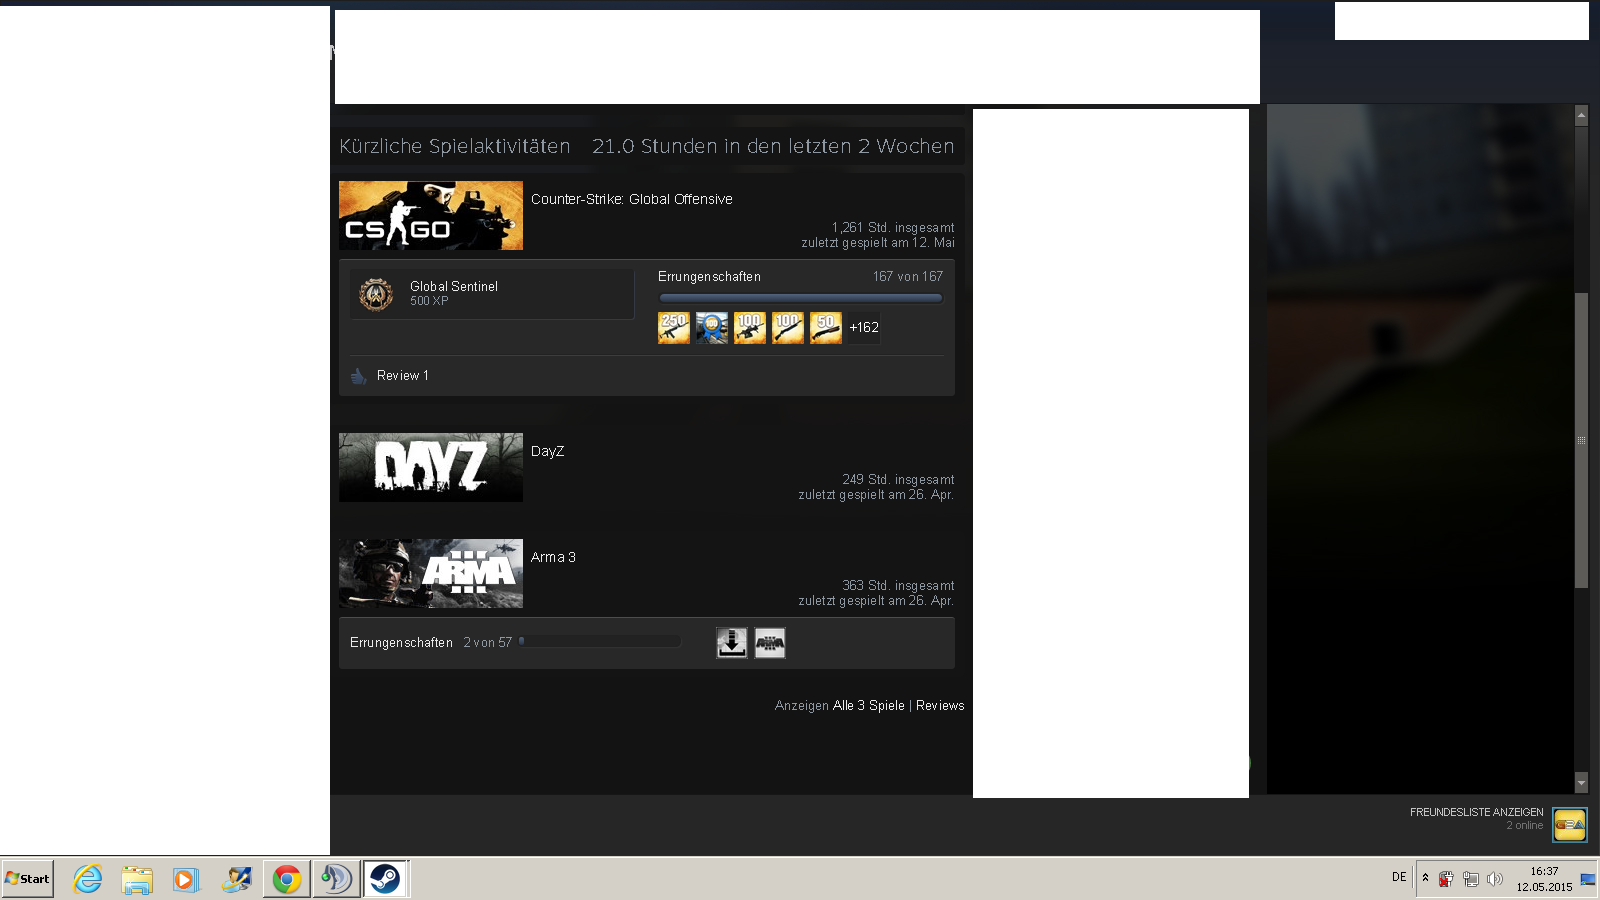The width and height of the screenshot is (1600, 900).
Task: Open CS:GO Errungenschaften heading
Action: coord(709,277)
